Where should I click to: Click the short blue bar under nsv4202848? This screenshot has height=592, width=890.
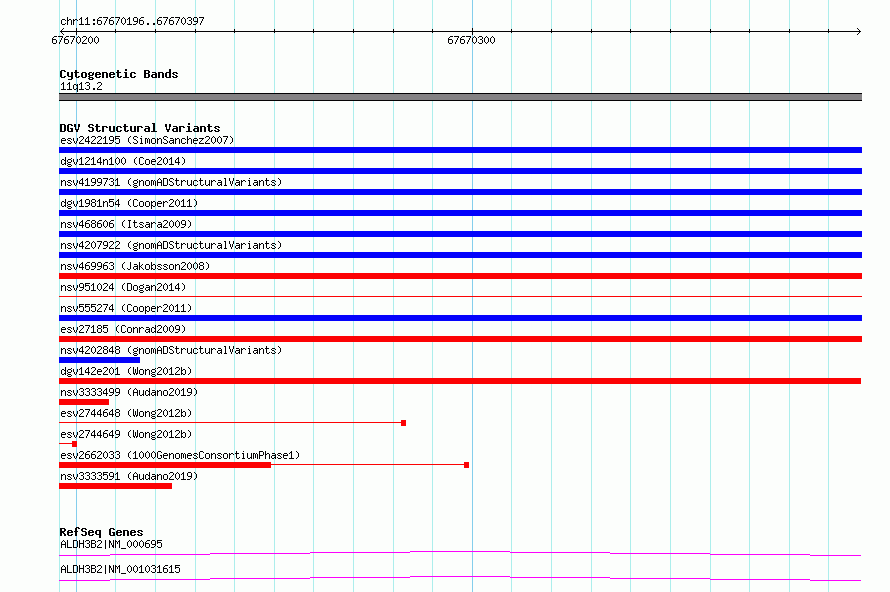pos(99,360)
